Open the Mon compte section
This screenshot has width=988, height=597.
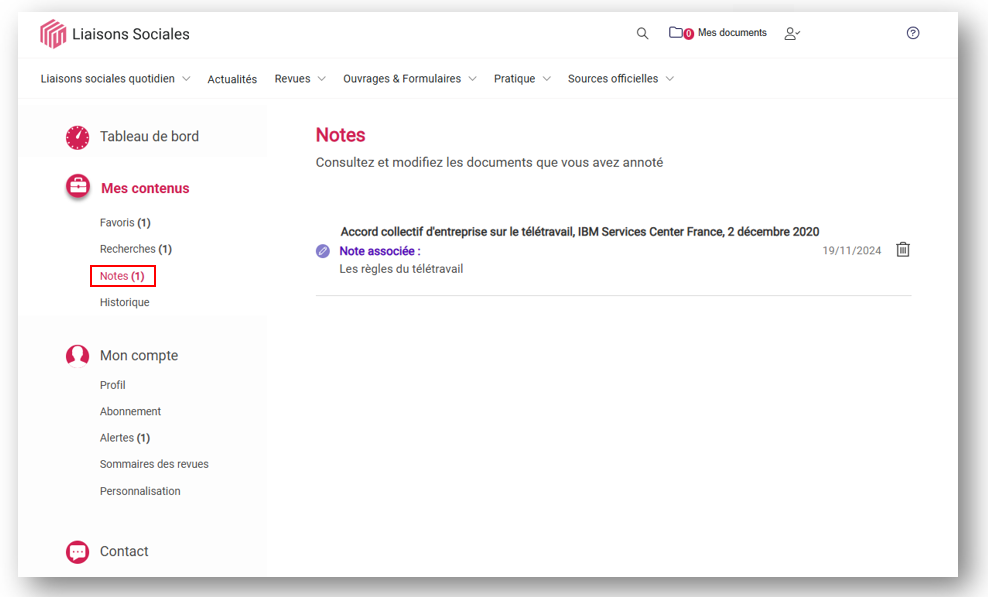coord(139,356)
